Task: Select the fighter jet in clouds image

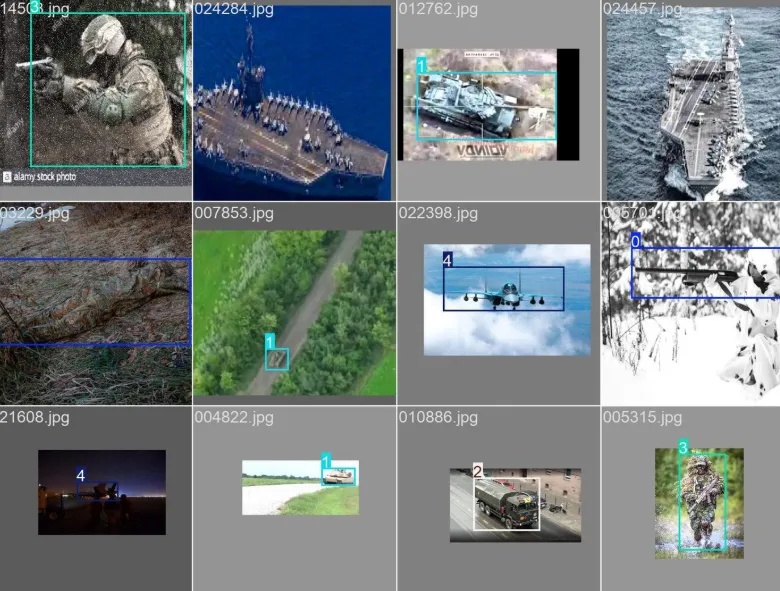Action: point(507,299)
